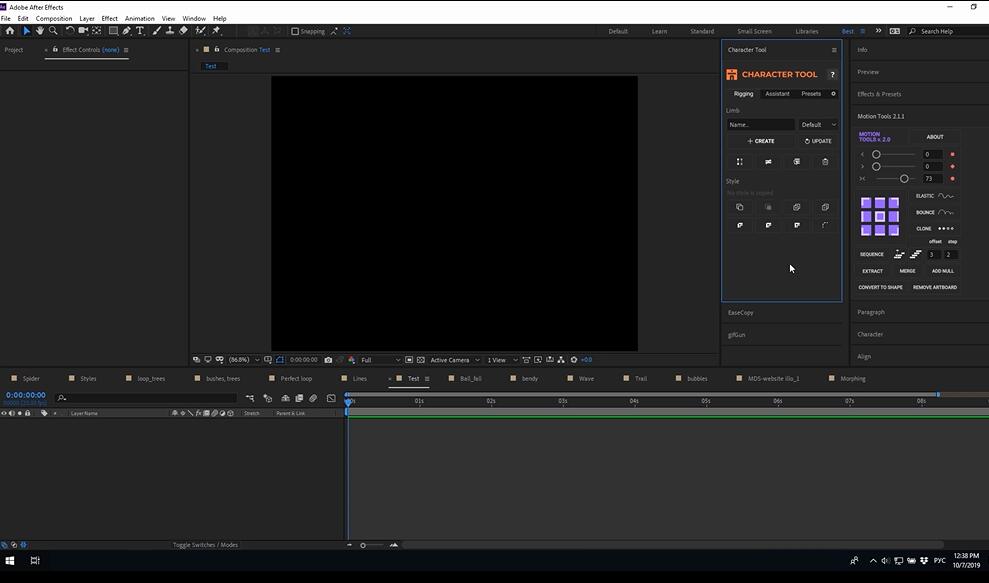Image resolution: width=989 pixels, height=583 pixels.
Task: Open the Default dropdown in Limb section
Action: tap(818, 125)
